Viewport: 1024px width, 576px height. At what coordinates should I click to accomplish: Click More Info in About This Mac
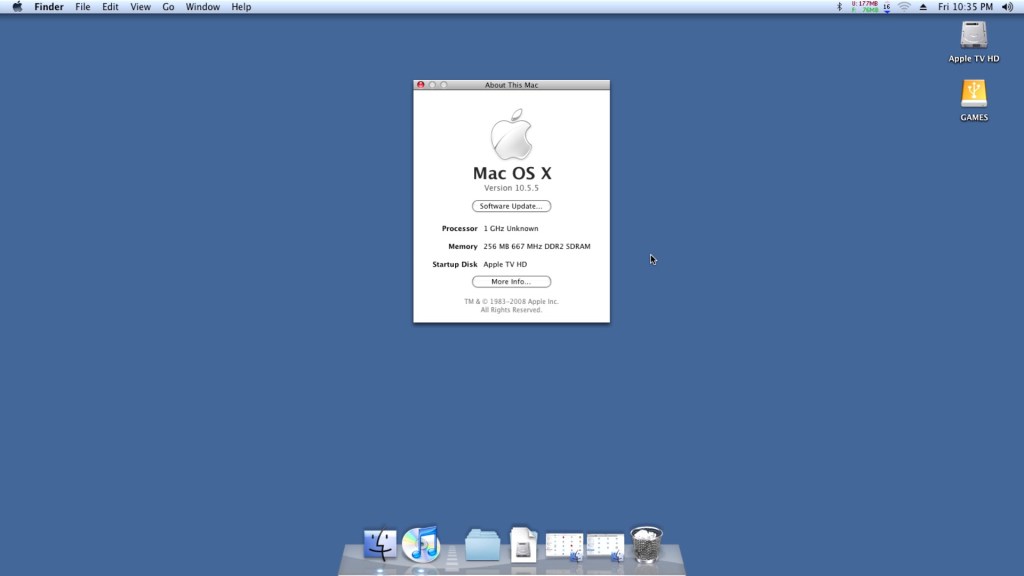coord(511,281)
